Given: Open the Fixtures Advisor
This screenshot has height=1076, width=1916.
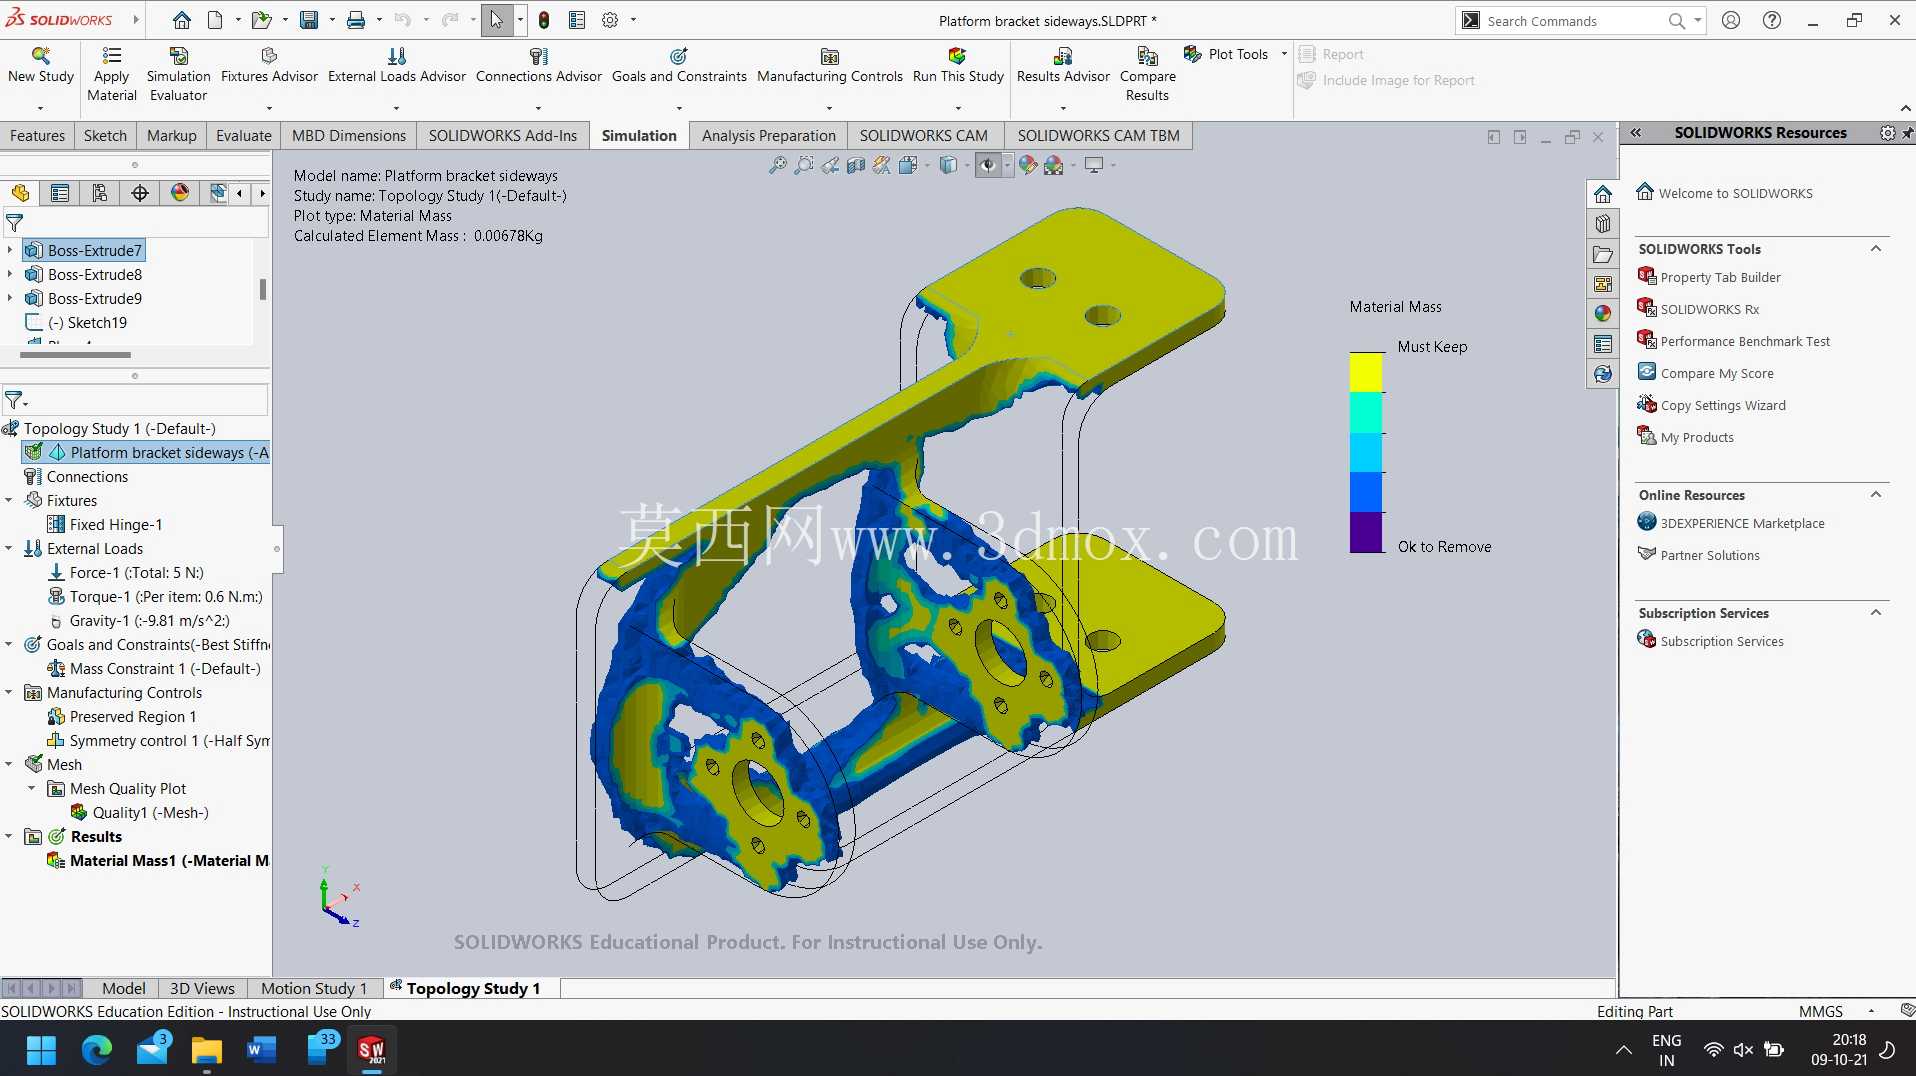Looking at the screenshot, I should click(269, 64).
